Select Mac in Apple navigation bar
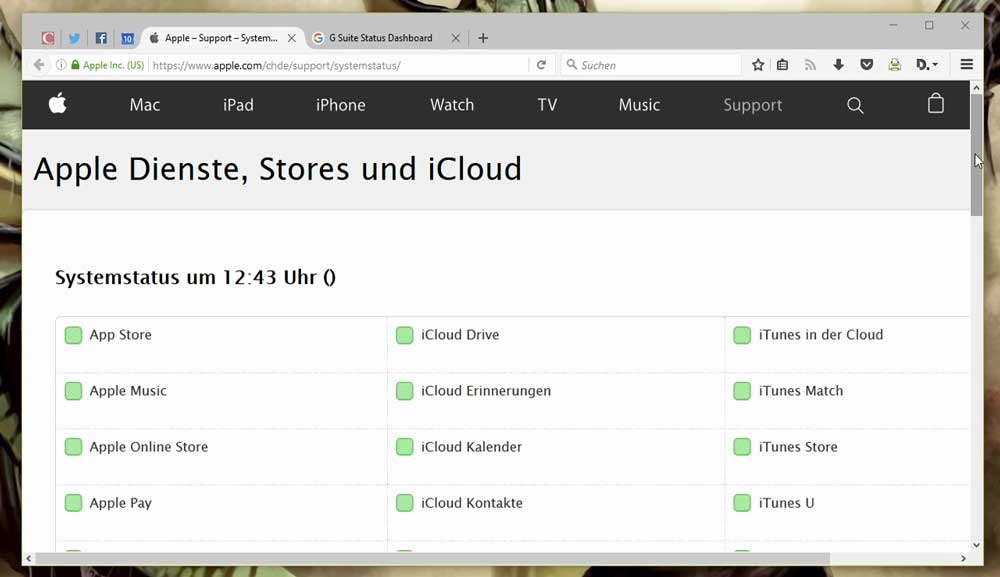Viewport: 1000px width, 577px height. tap(145, 105)
